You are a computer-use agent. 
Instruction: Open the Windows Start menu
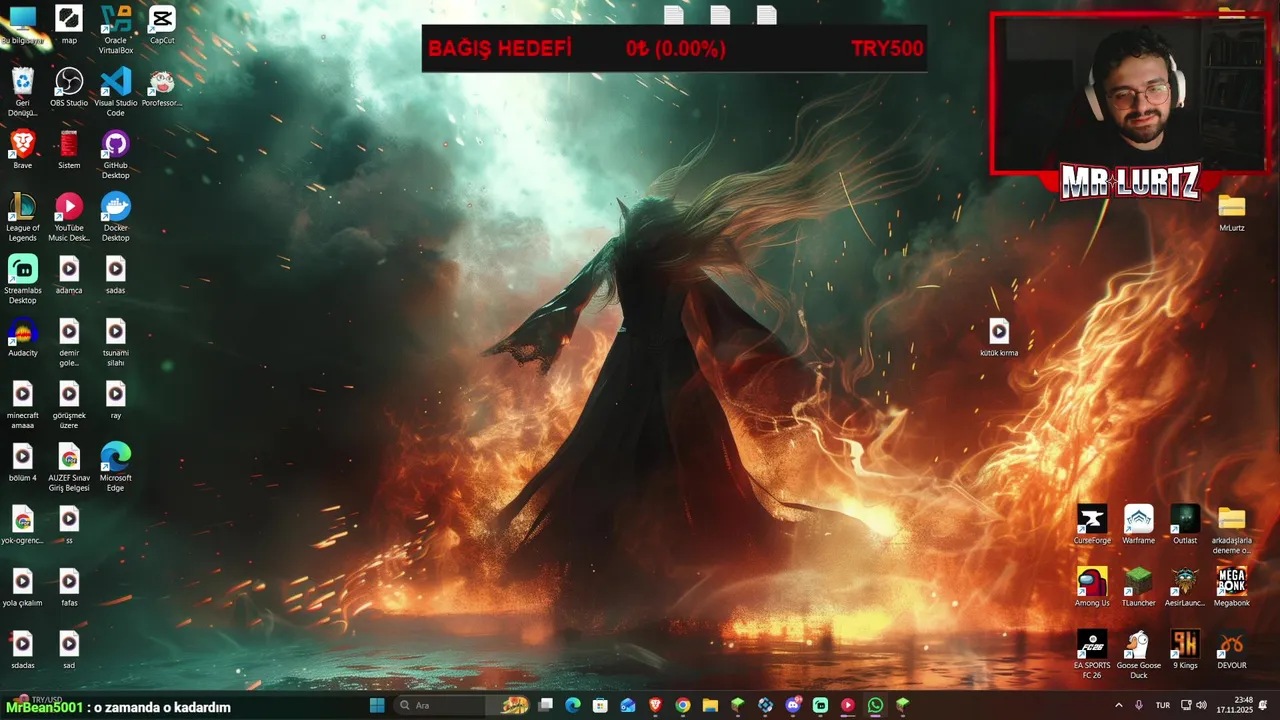coord(377,705)
